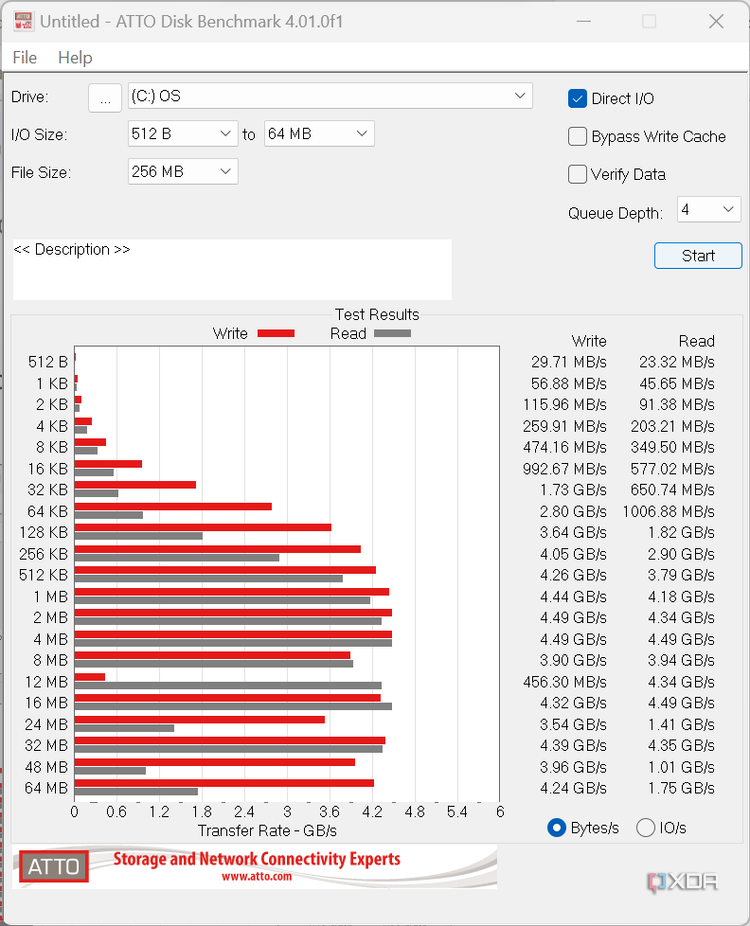The image size is (750, 926).
Task: Click the Write column header in results
Action: [x=589, y=341]
